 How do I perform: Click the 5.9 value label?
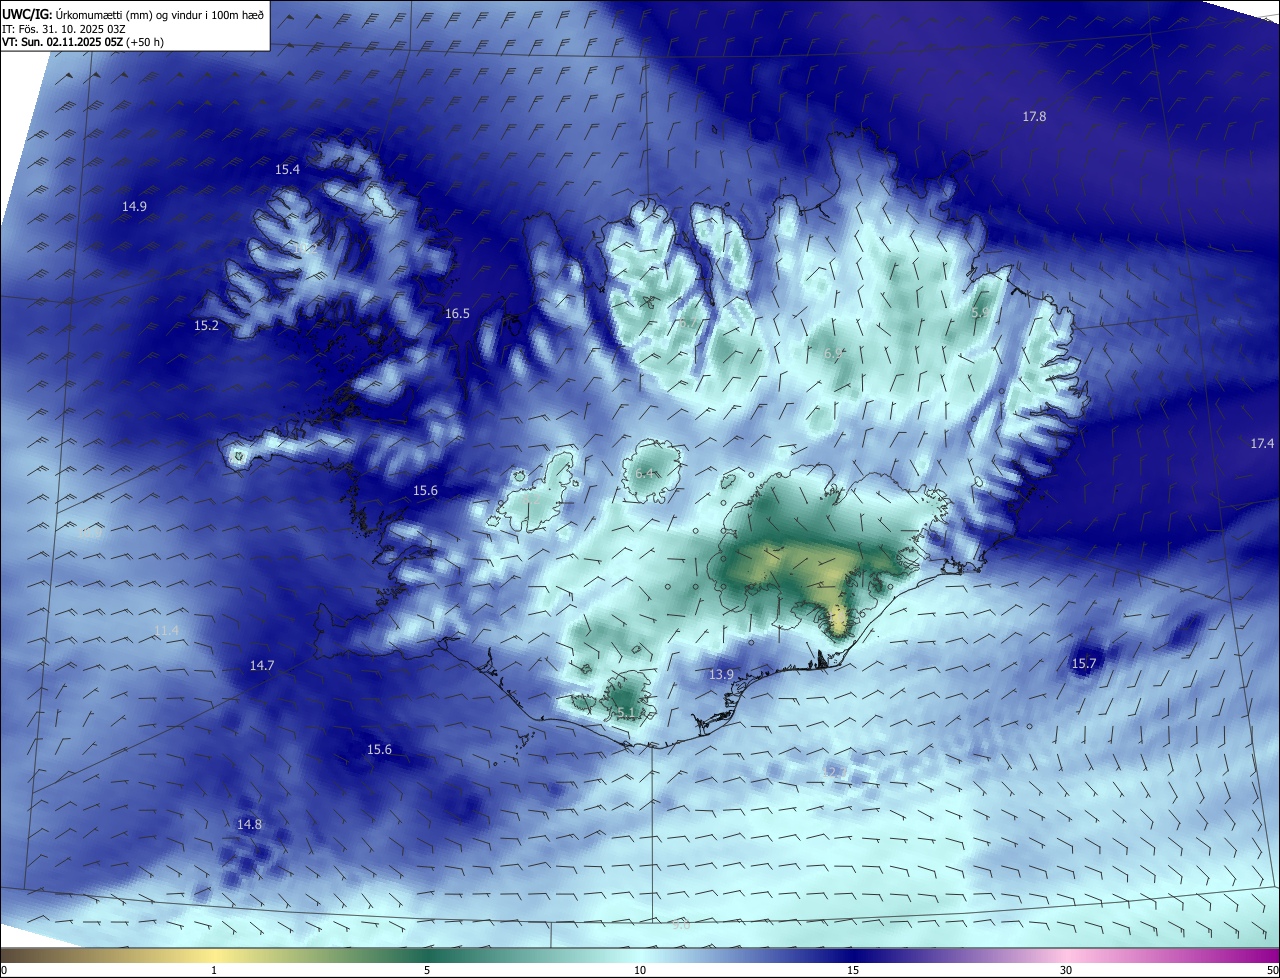click(x=981, y=313)
